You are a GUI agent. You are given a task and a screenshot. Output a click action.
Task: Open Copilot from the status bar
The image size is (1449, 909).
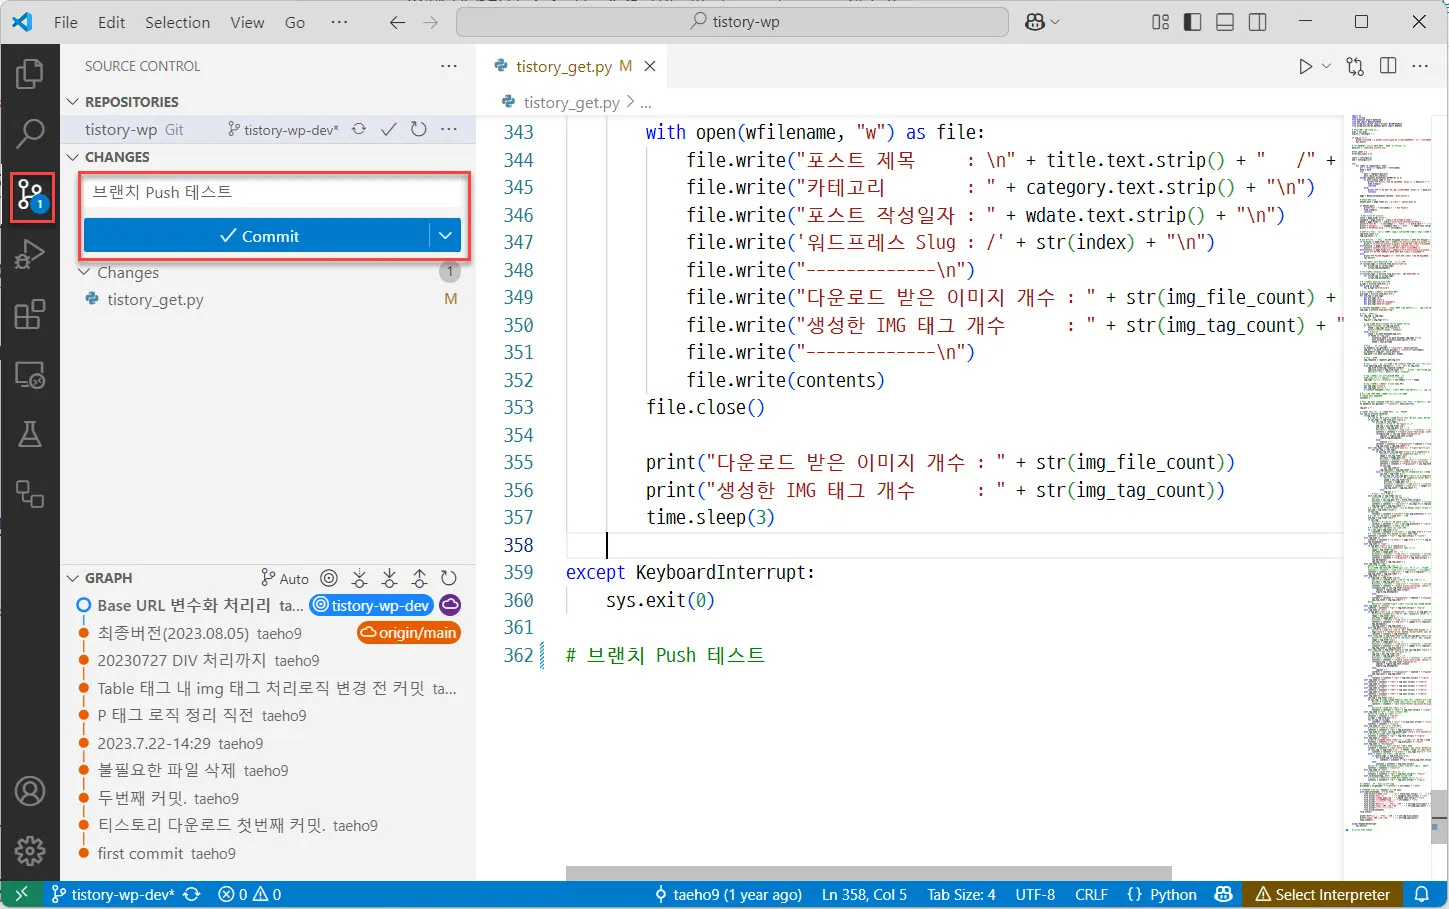[x=1224, y=894]
